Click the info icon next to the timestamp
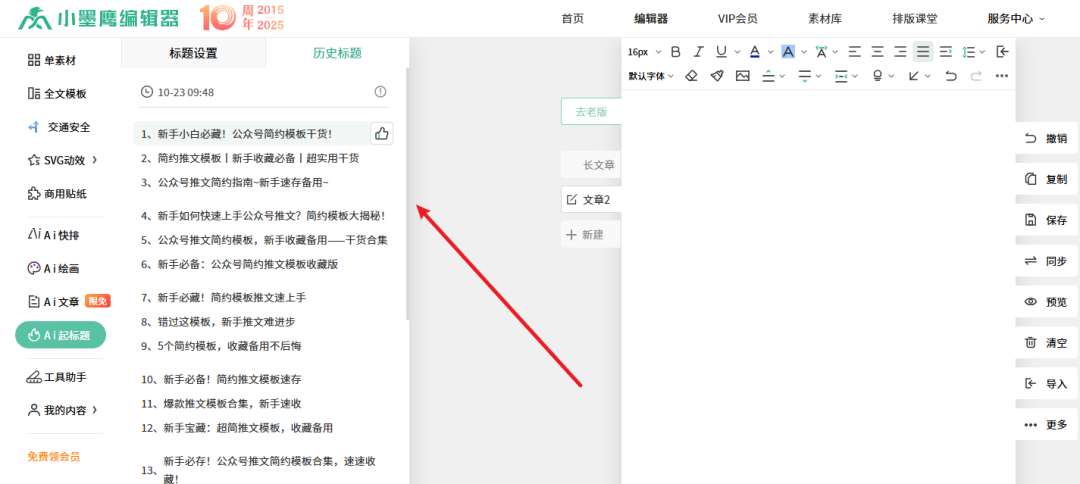Screen dimensions: 1080x484 coord(380,92)
